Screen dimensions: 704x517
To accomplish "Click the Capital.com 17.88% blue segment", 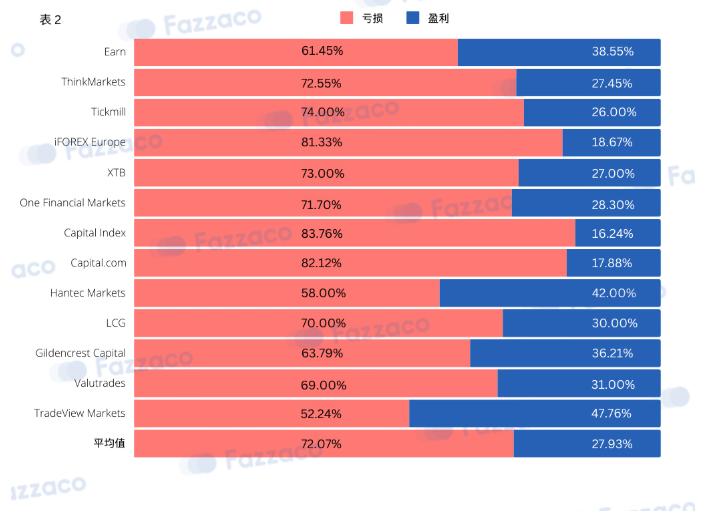I will pos(614,263).
